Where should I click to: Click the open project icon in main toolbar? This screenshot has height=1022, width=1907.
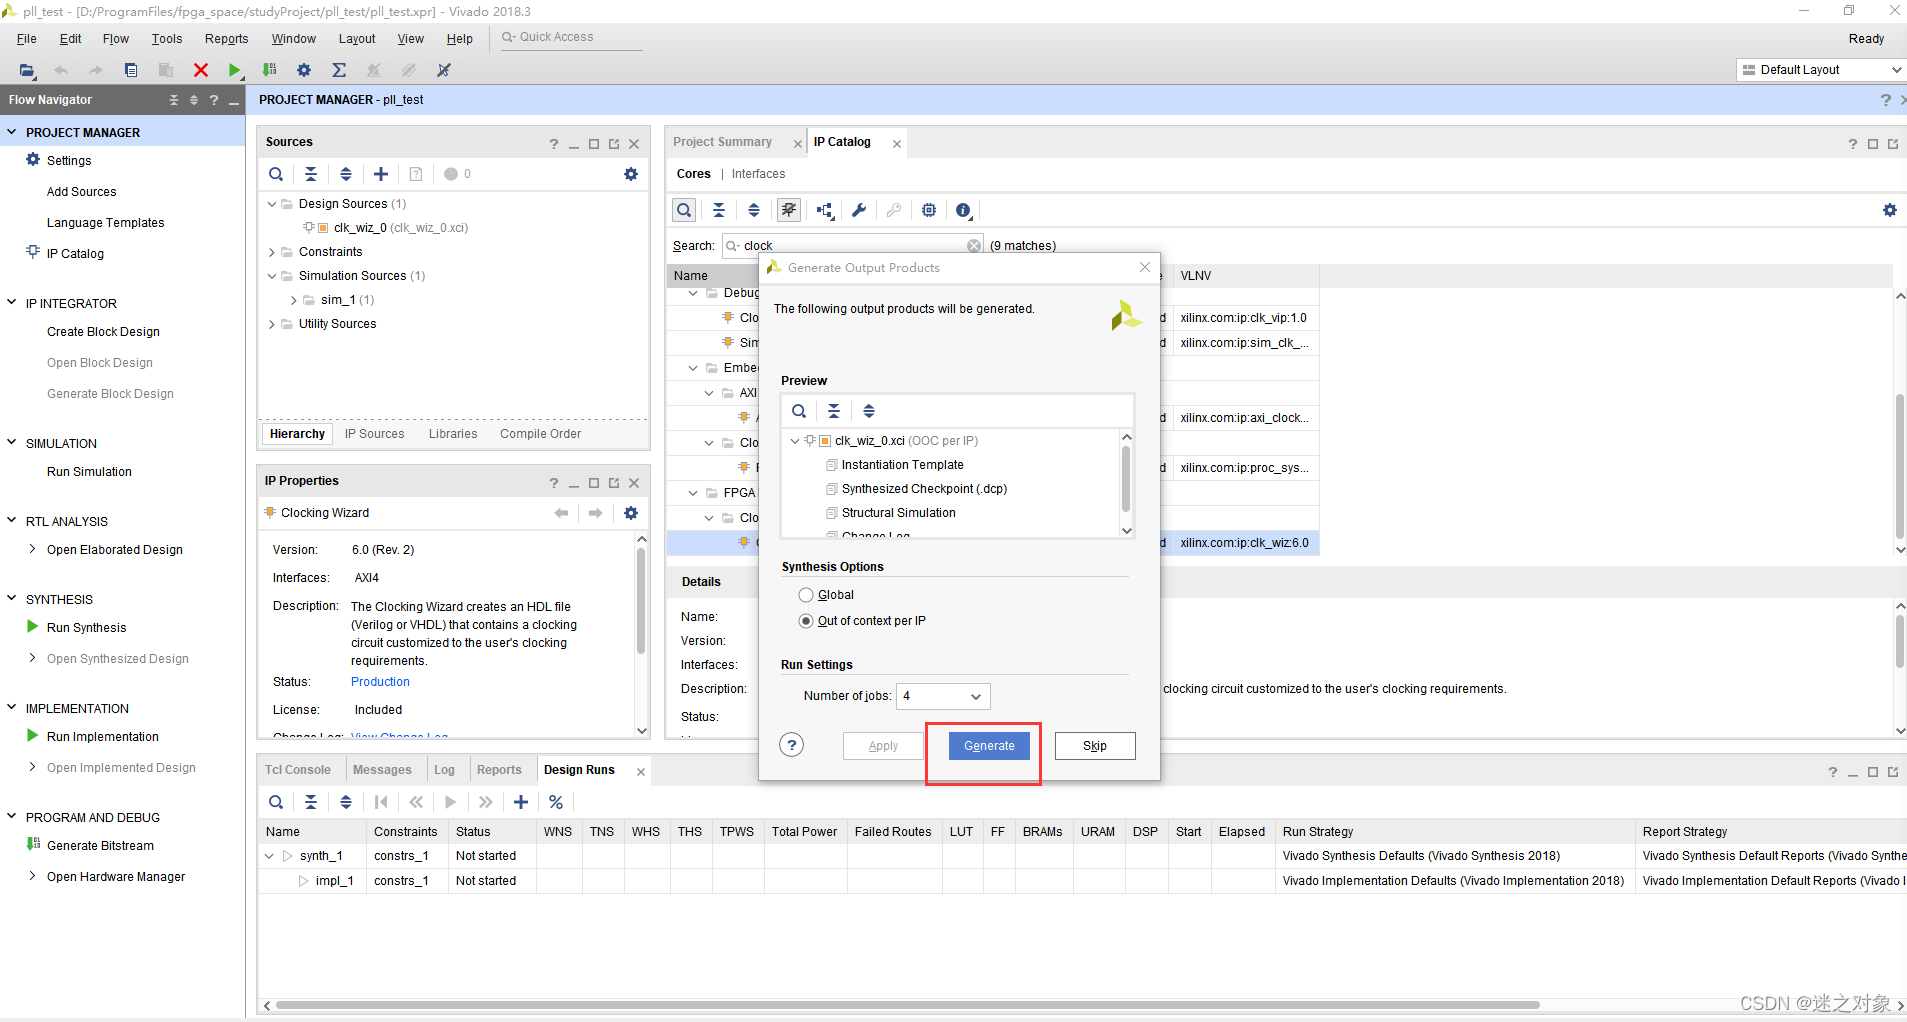pos(27,70)
